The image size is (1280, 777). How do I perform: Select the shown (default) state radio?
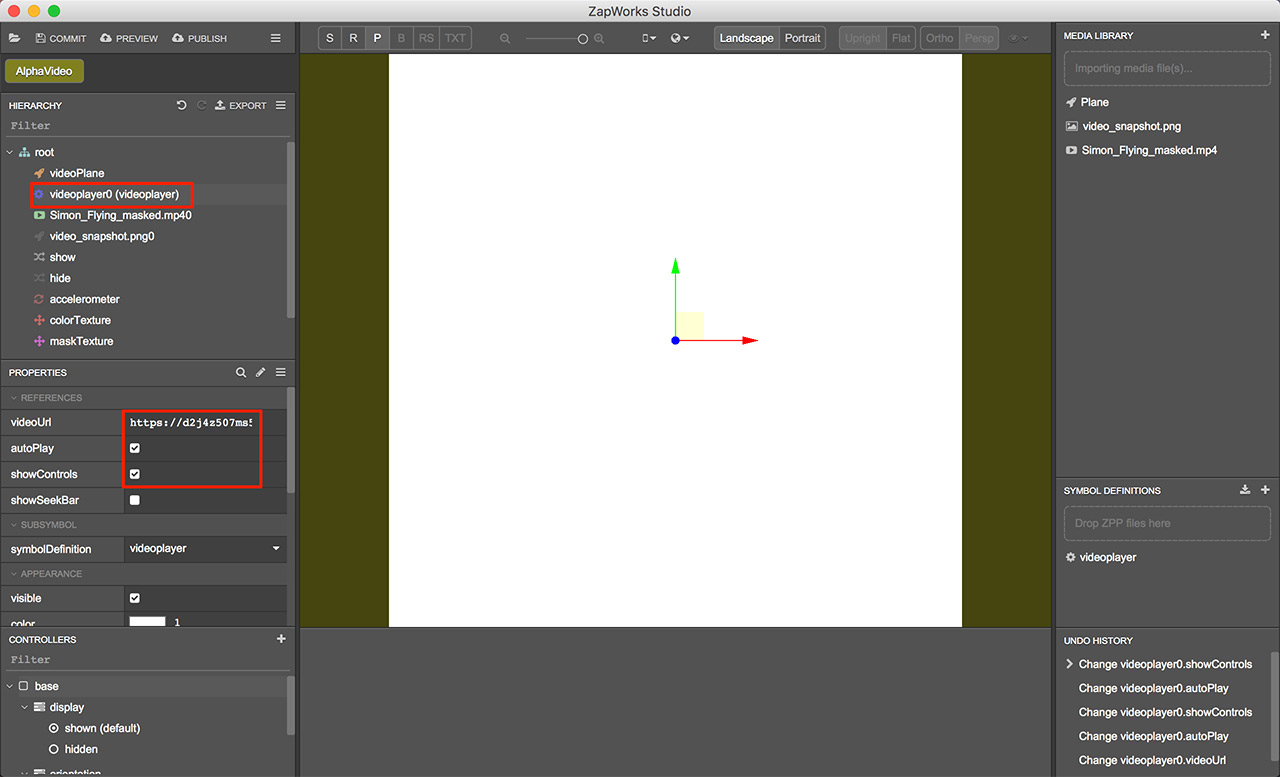pyautogui.click(x=54, y=728)
